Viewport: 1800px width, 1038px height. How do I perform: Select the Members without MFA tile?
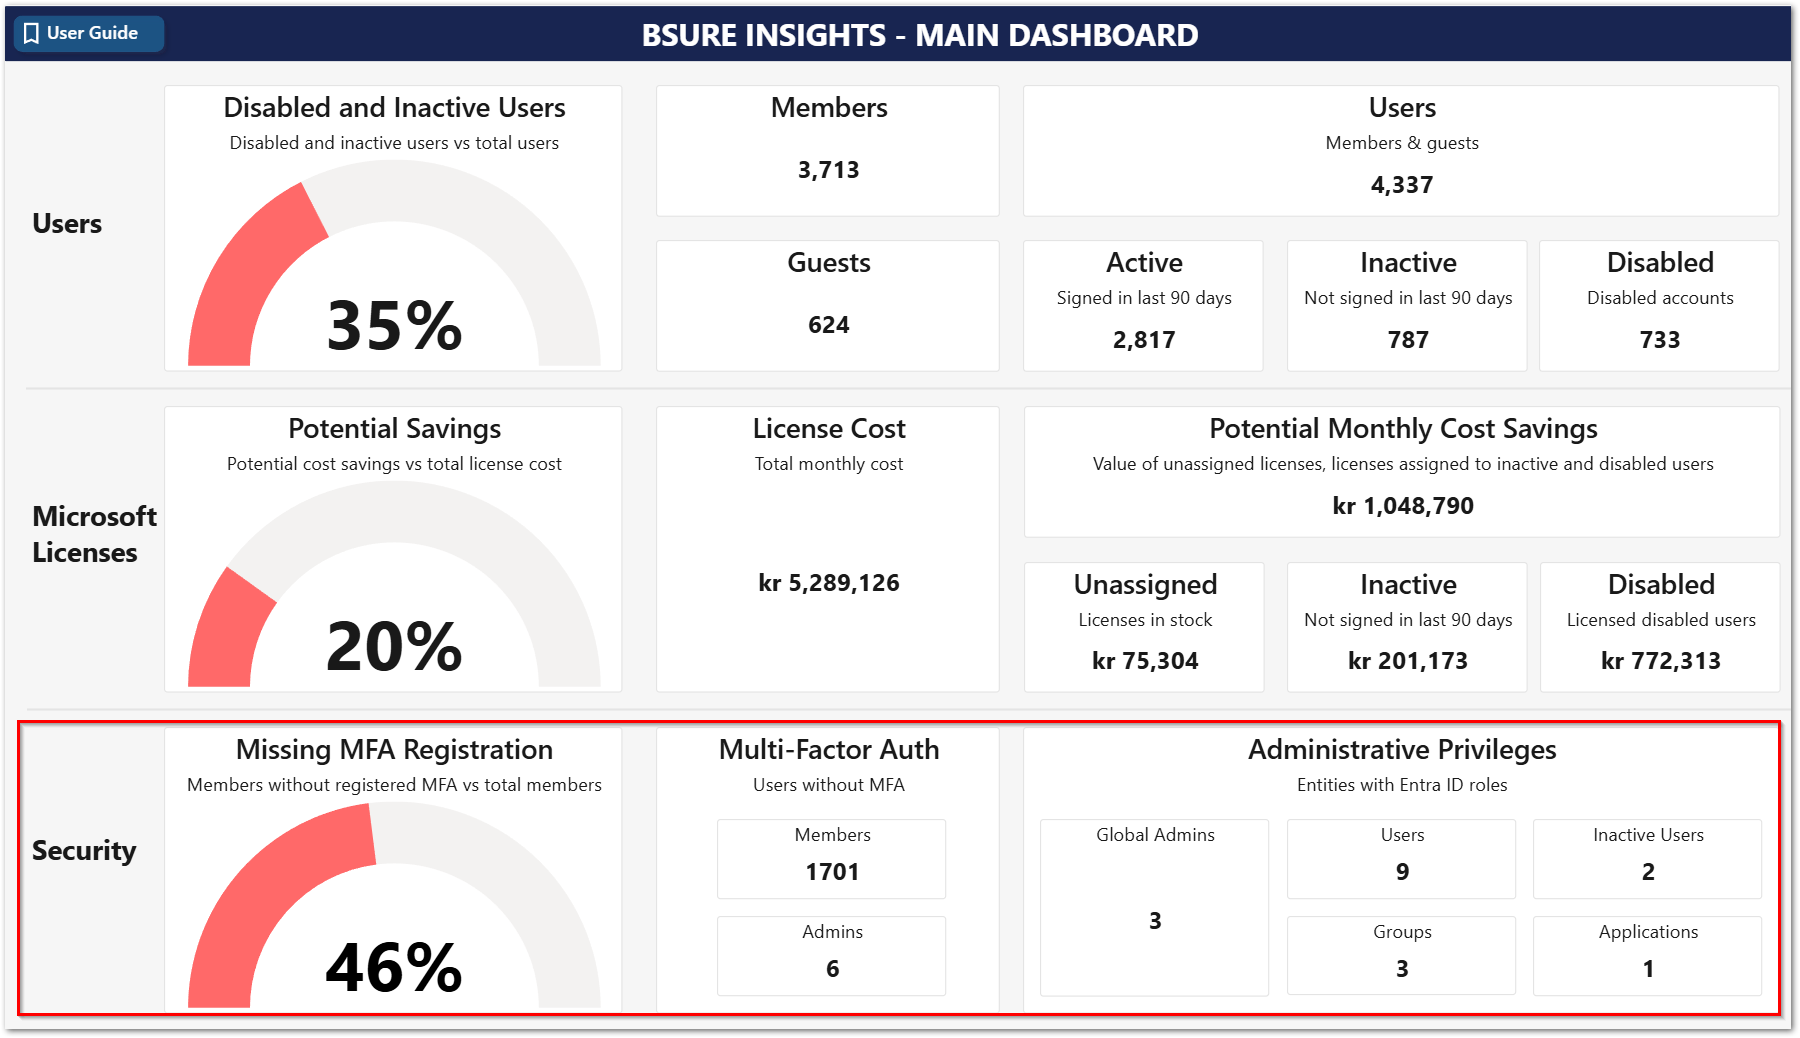point(831,858)
